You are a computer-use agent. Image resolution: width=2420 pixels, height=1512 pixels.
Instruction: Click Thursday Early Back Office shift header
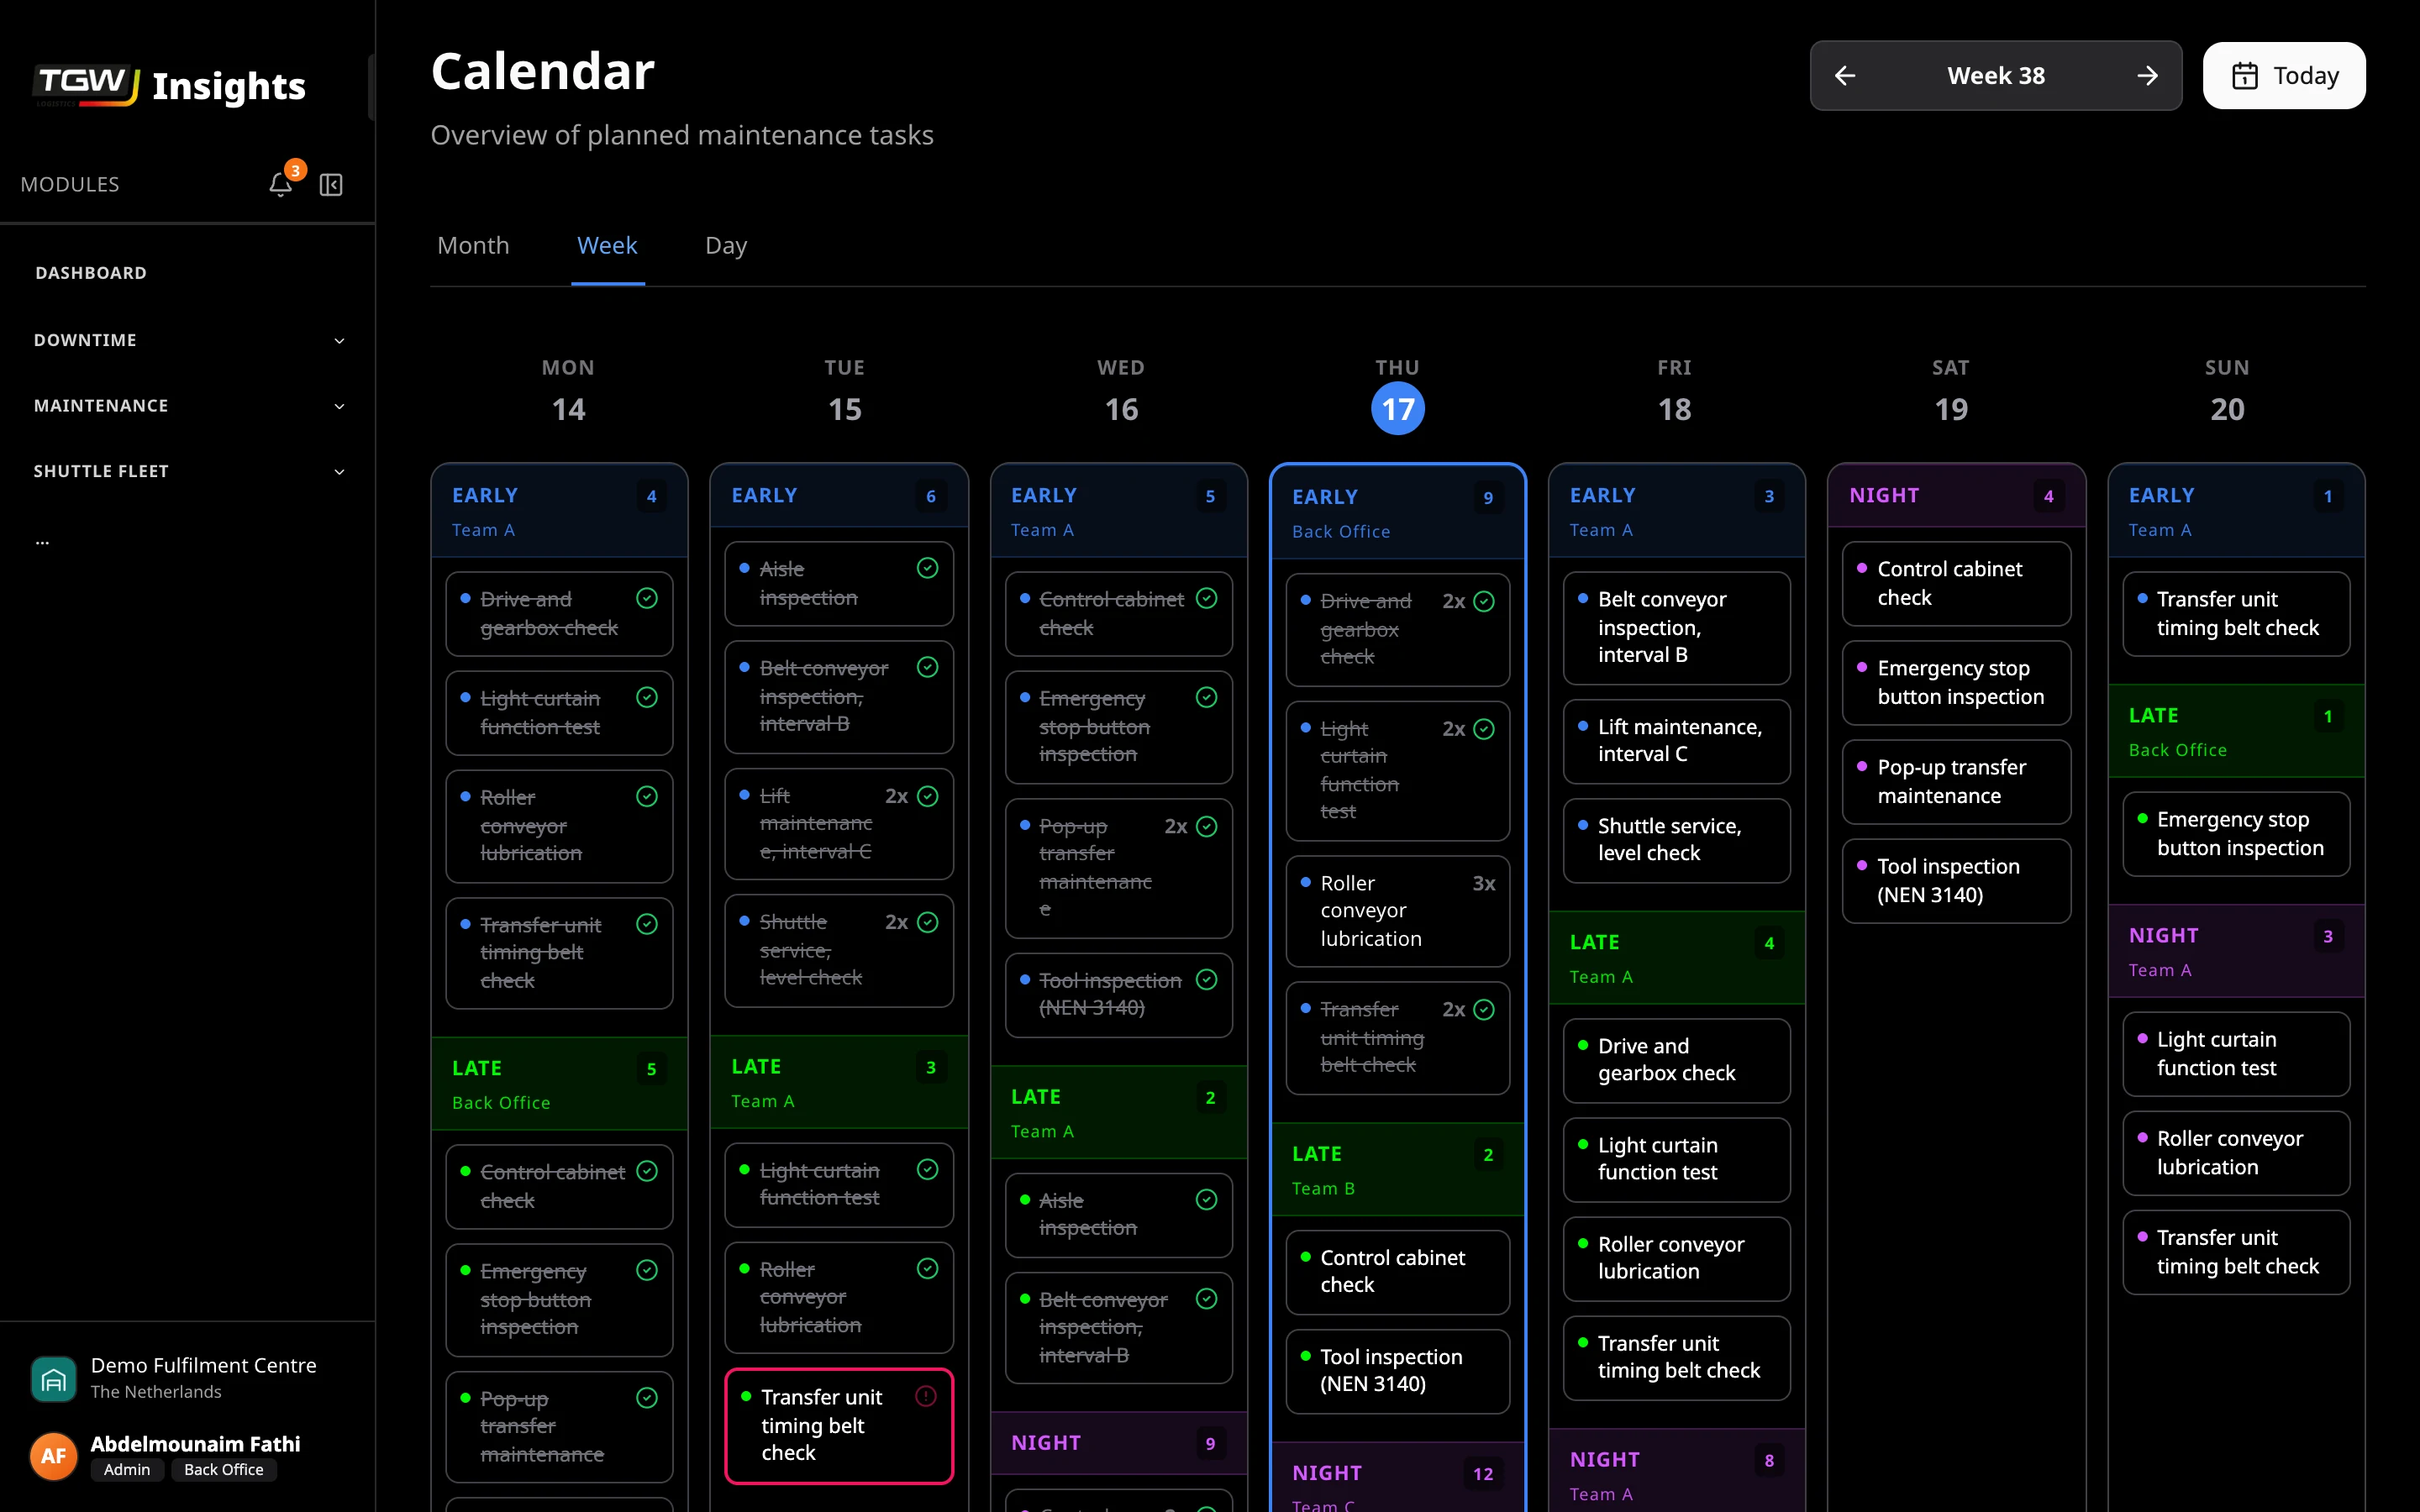pyautogui.click(x=1397, y=512)
